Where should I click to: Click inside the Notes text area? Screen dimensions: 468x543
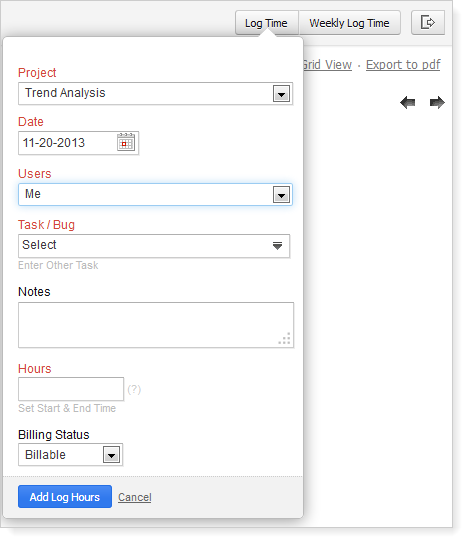click(x=156, y=325)
